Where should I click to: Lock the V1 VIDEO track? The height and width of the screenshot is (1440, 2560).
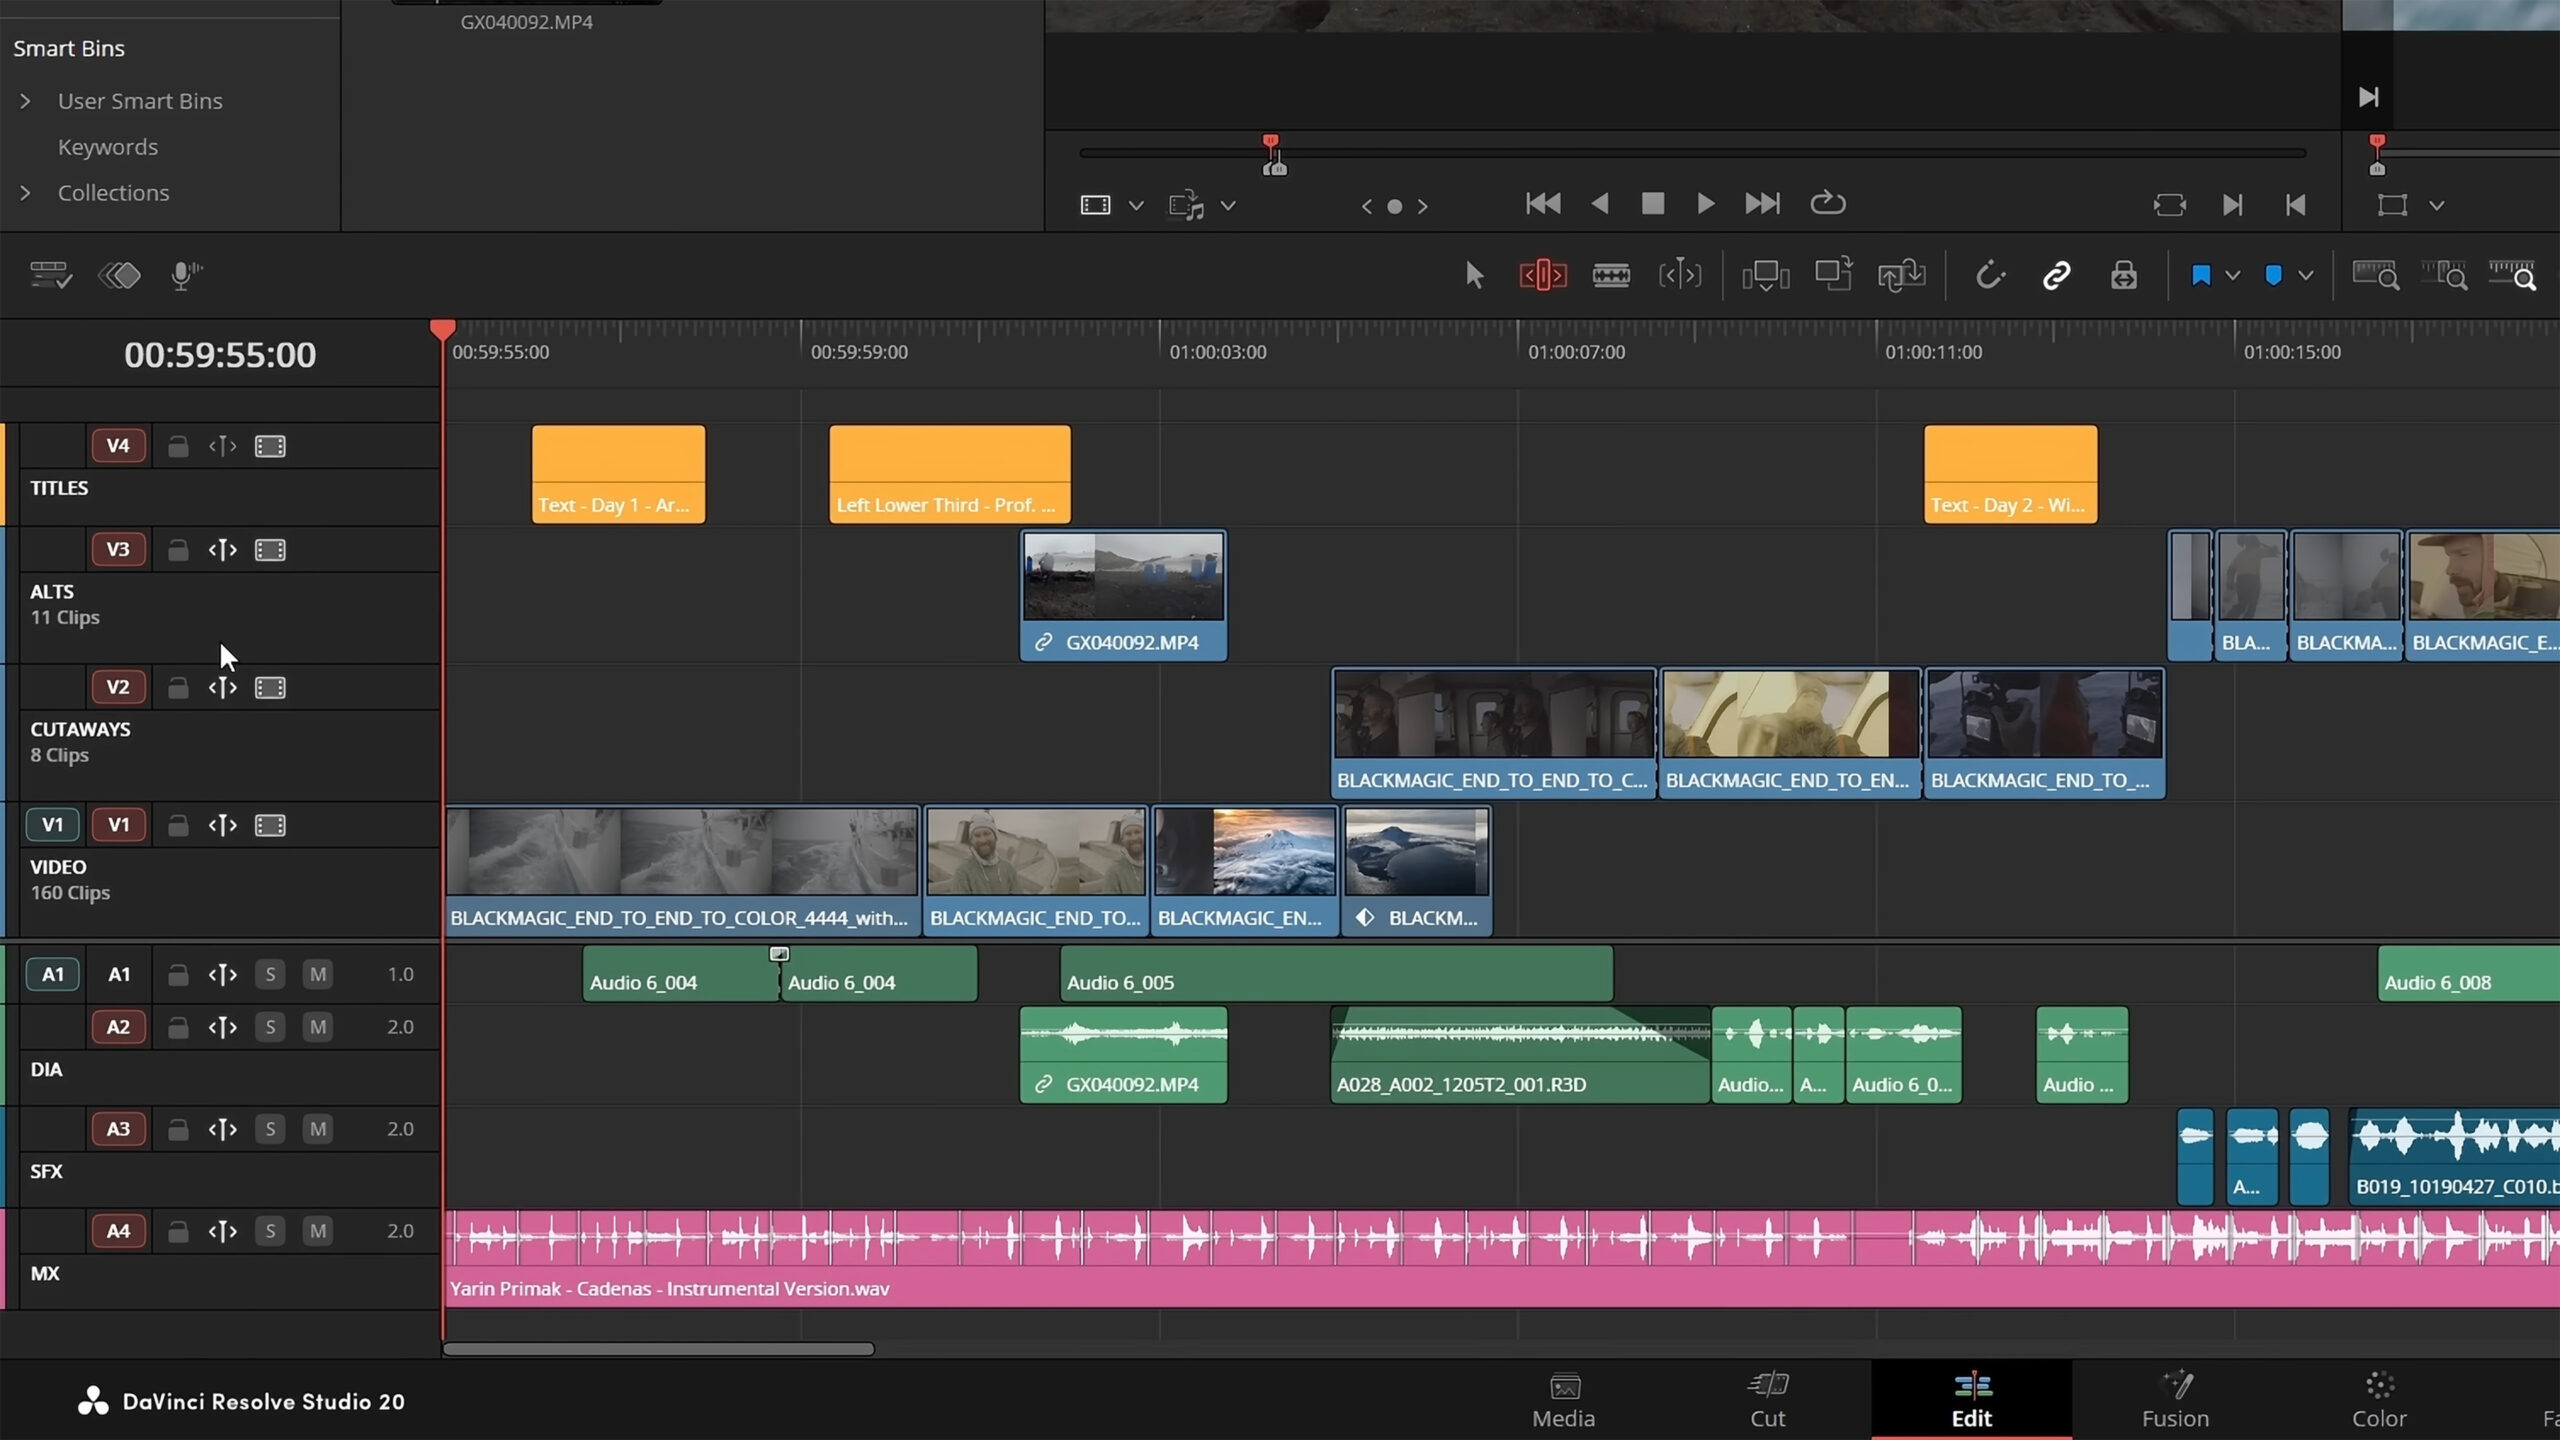(x=178, y=824)
